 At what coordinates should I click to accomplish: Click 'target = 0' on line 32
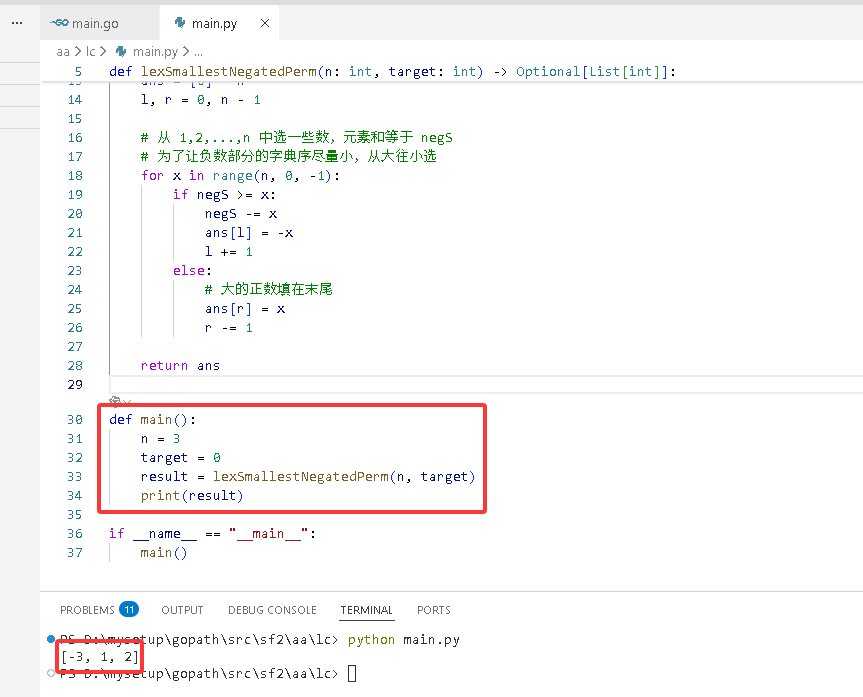coord(181,458)
